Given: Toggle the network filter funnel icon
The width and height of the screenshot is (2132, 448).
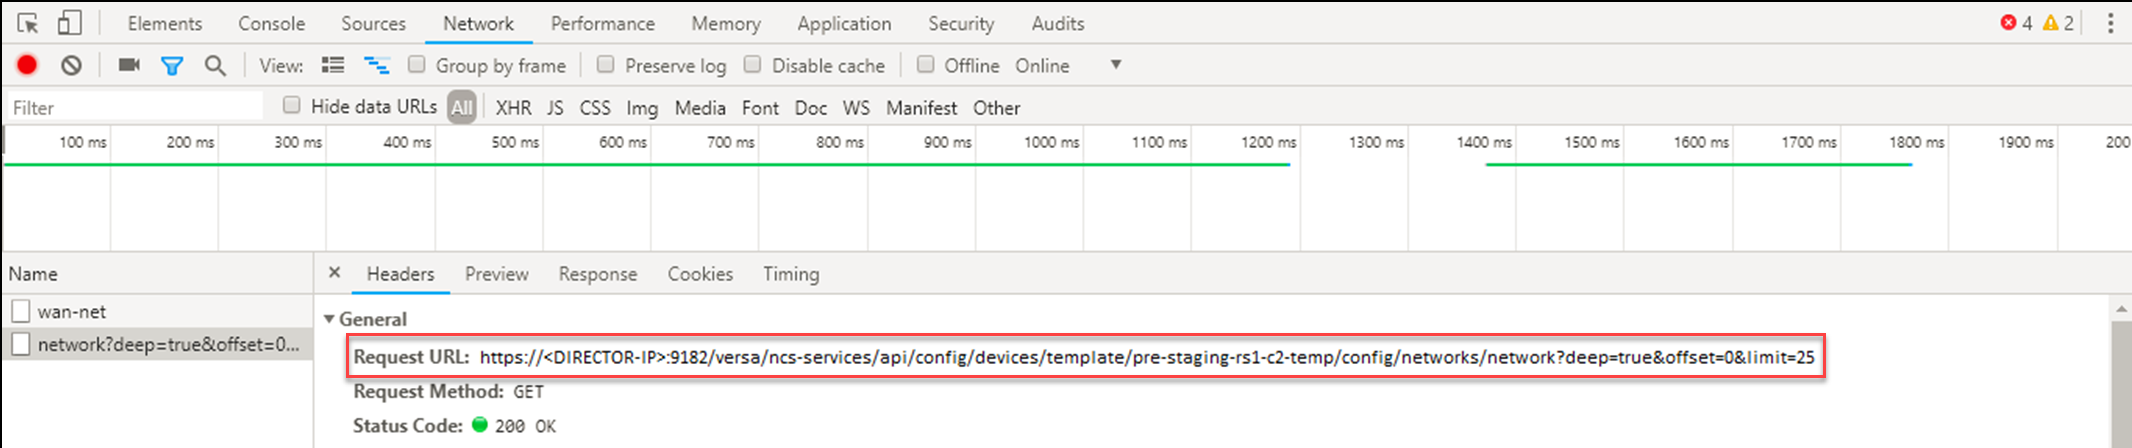Looking at the screenshot, I should pyautogui.click(x=172, y=66).
